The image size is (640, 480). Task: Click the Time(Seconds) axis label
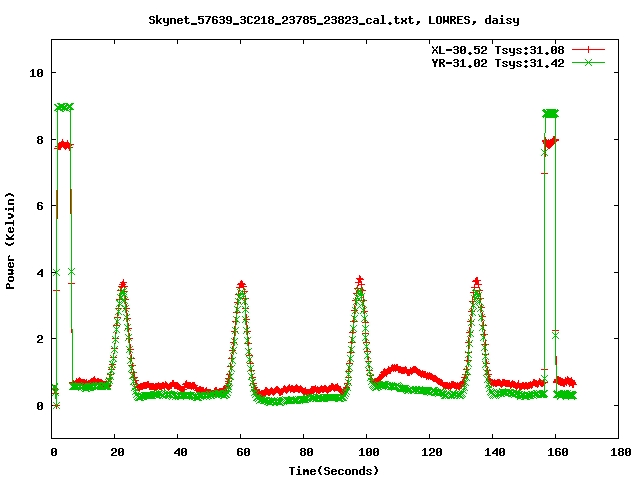pos(333,471)
